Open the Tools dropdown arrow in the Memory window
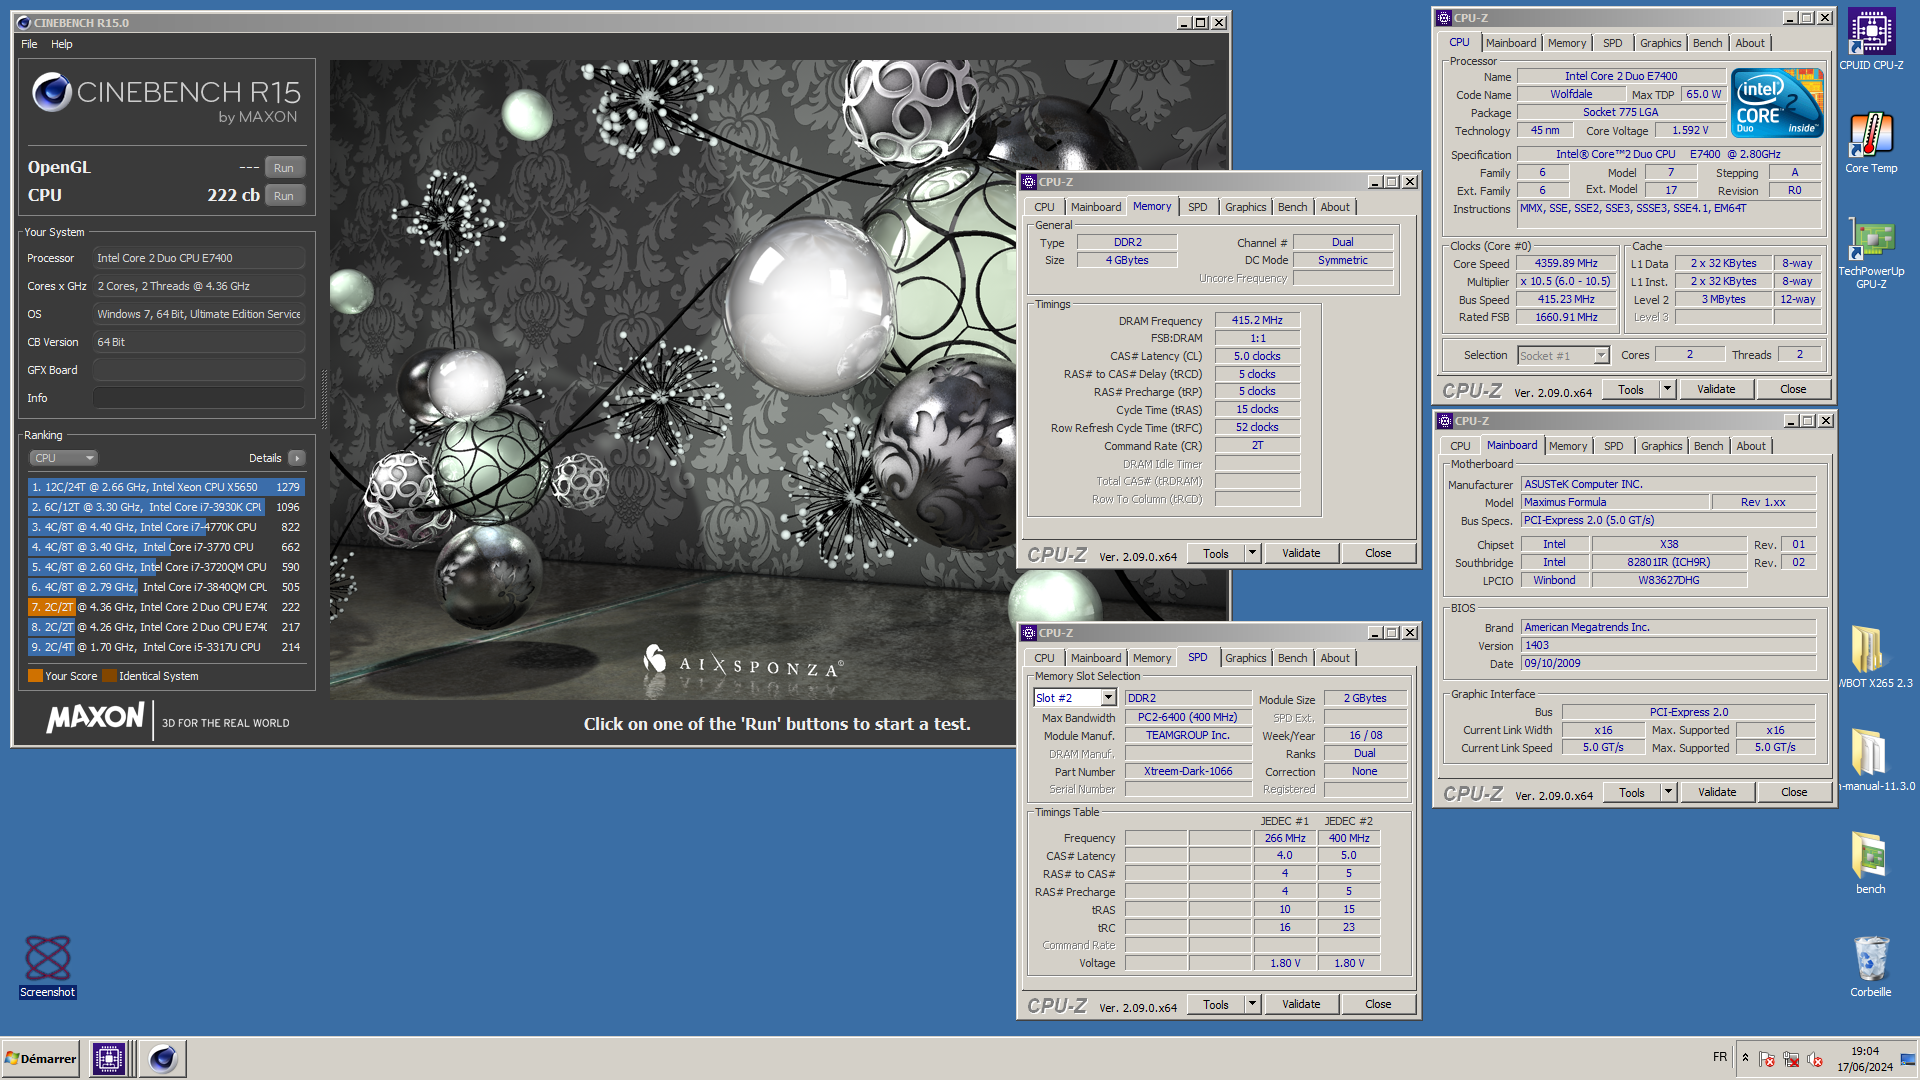Screen dimensions: 1920x1080 click(x=1252, y=553)
